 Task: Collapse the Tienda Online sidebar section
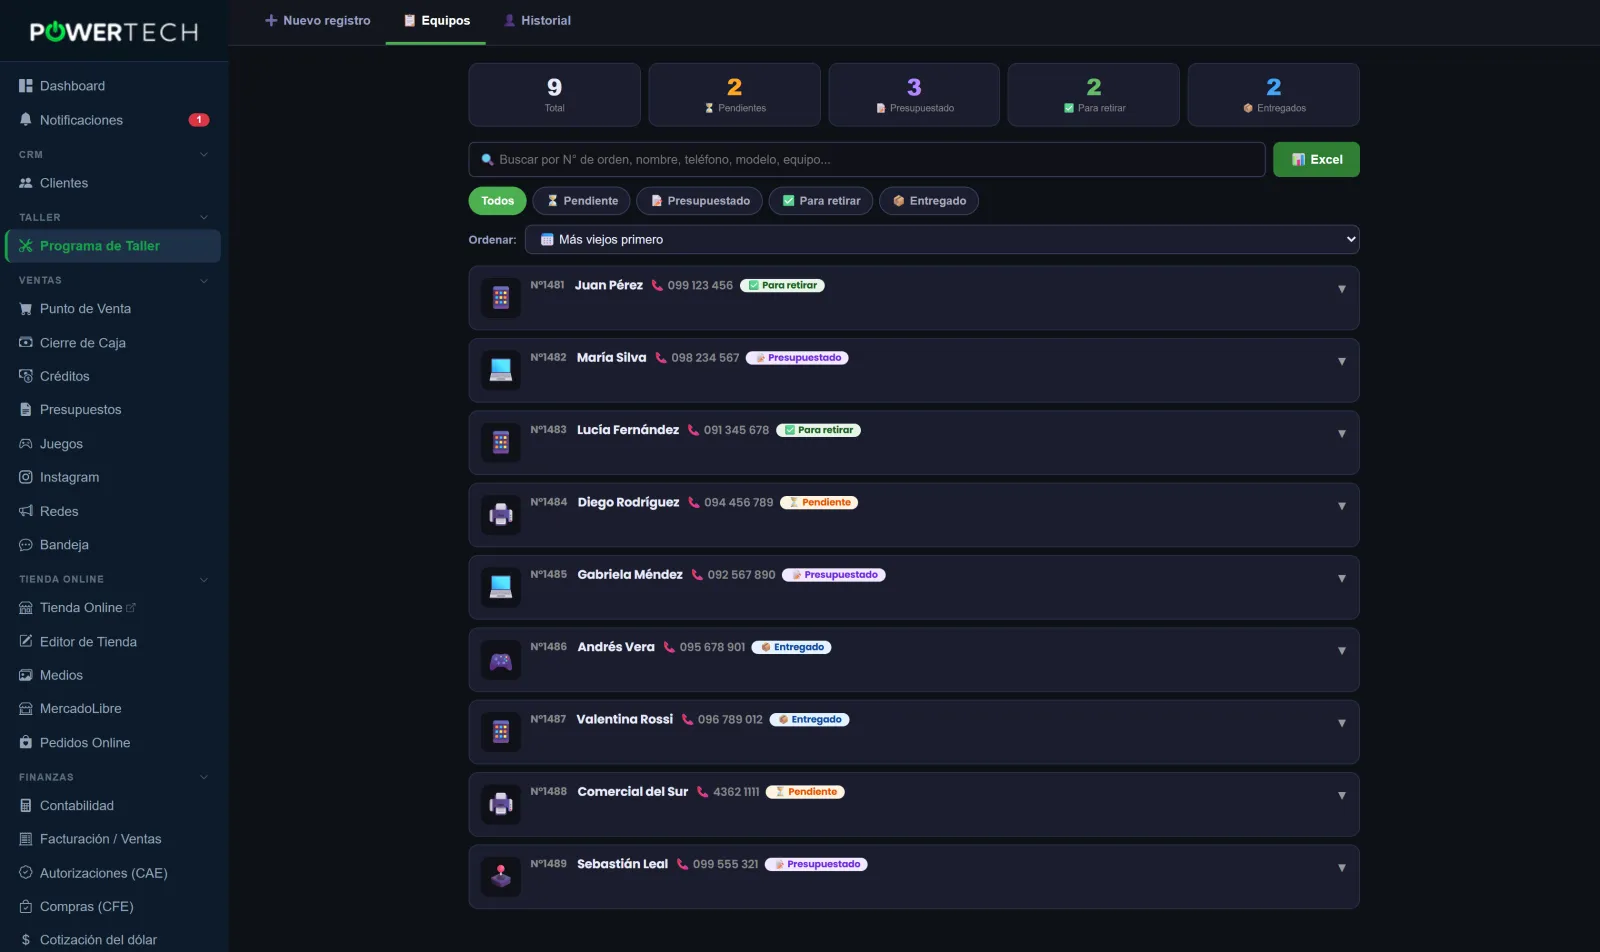[x=204, y=580]
